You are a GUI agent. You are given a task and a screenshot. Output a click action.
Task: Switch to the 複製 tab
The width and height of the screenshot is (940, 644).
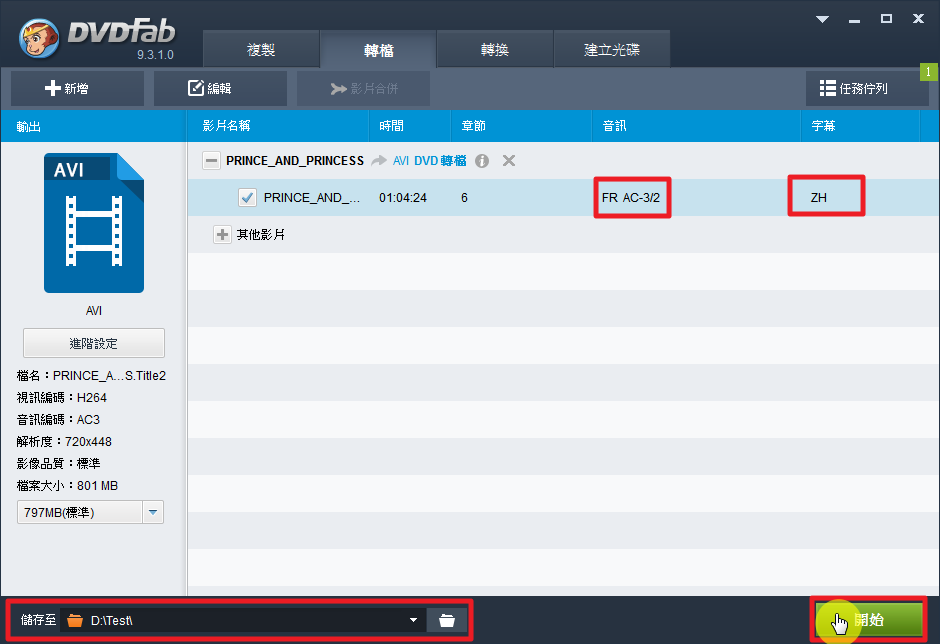(x=261, y=50)
